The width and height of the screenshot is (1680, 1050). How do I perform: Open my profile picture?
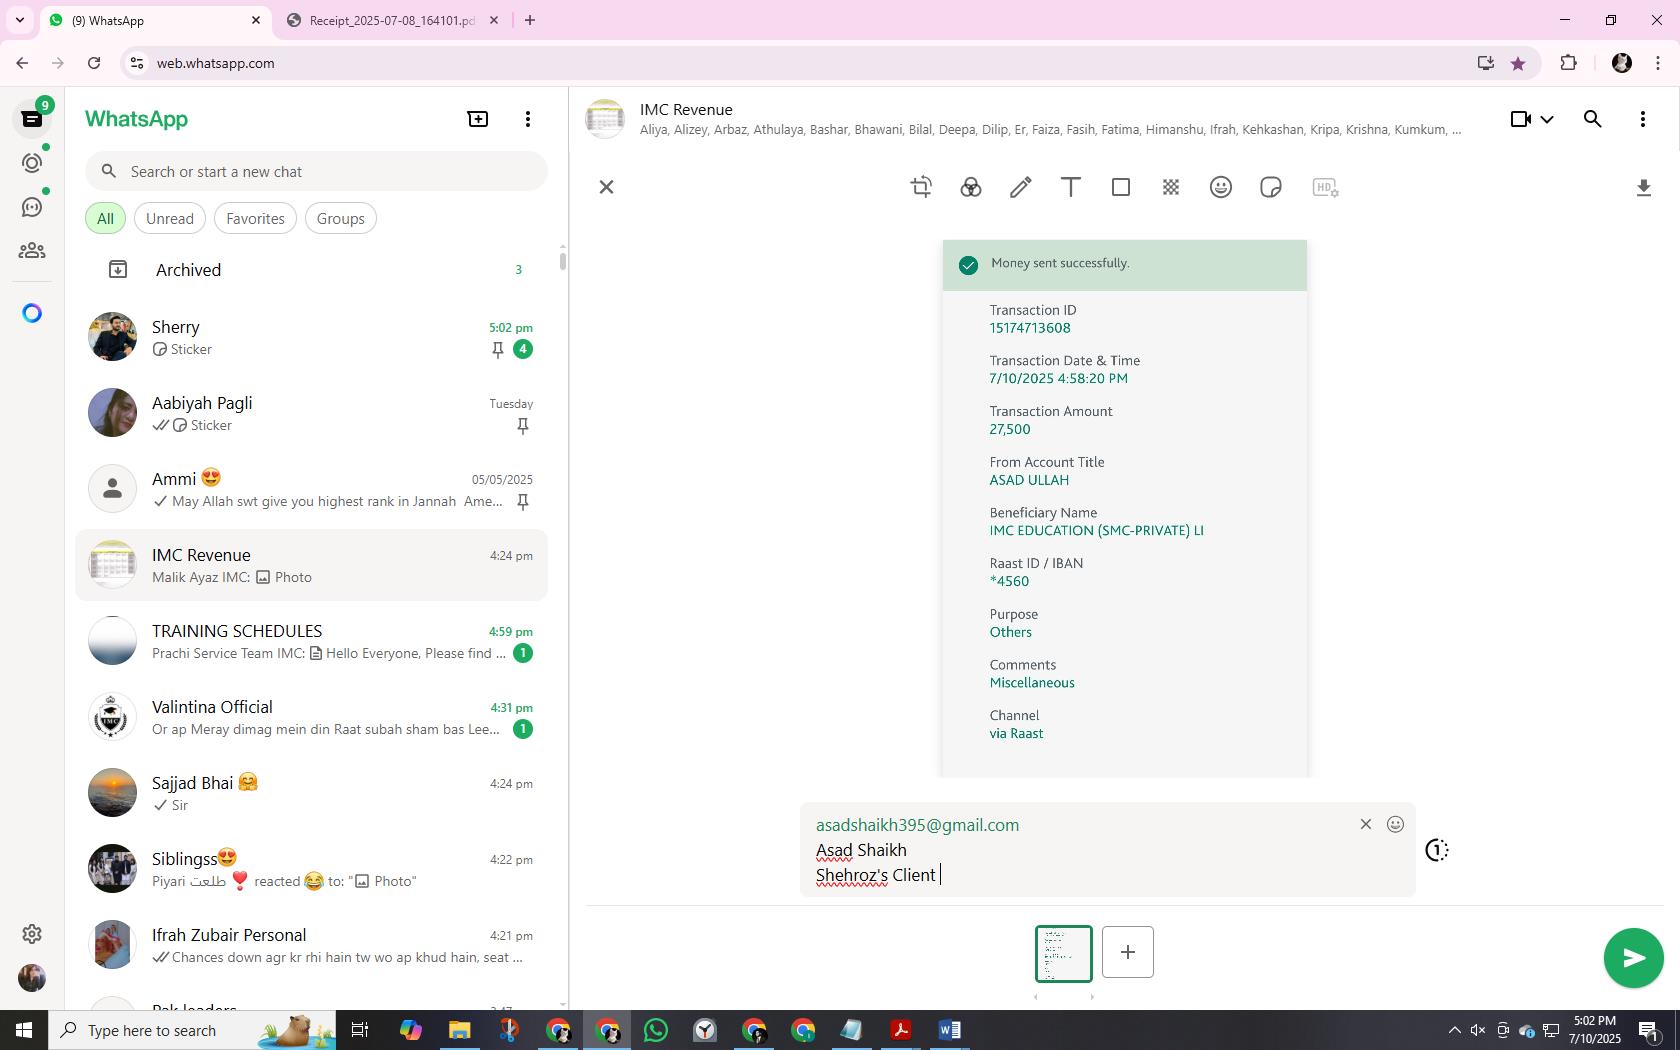tap(32, 978)
